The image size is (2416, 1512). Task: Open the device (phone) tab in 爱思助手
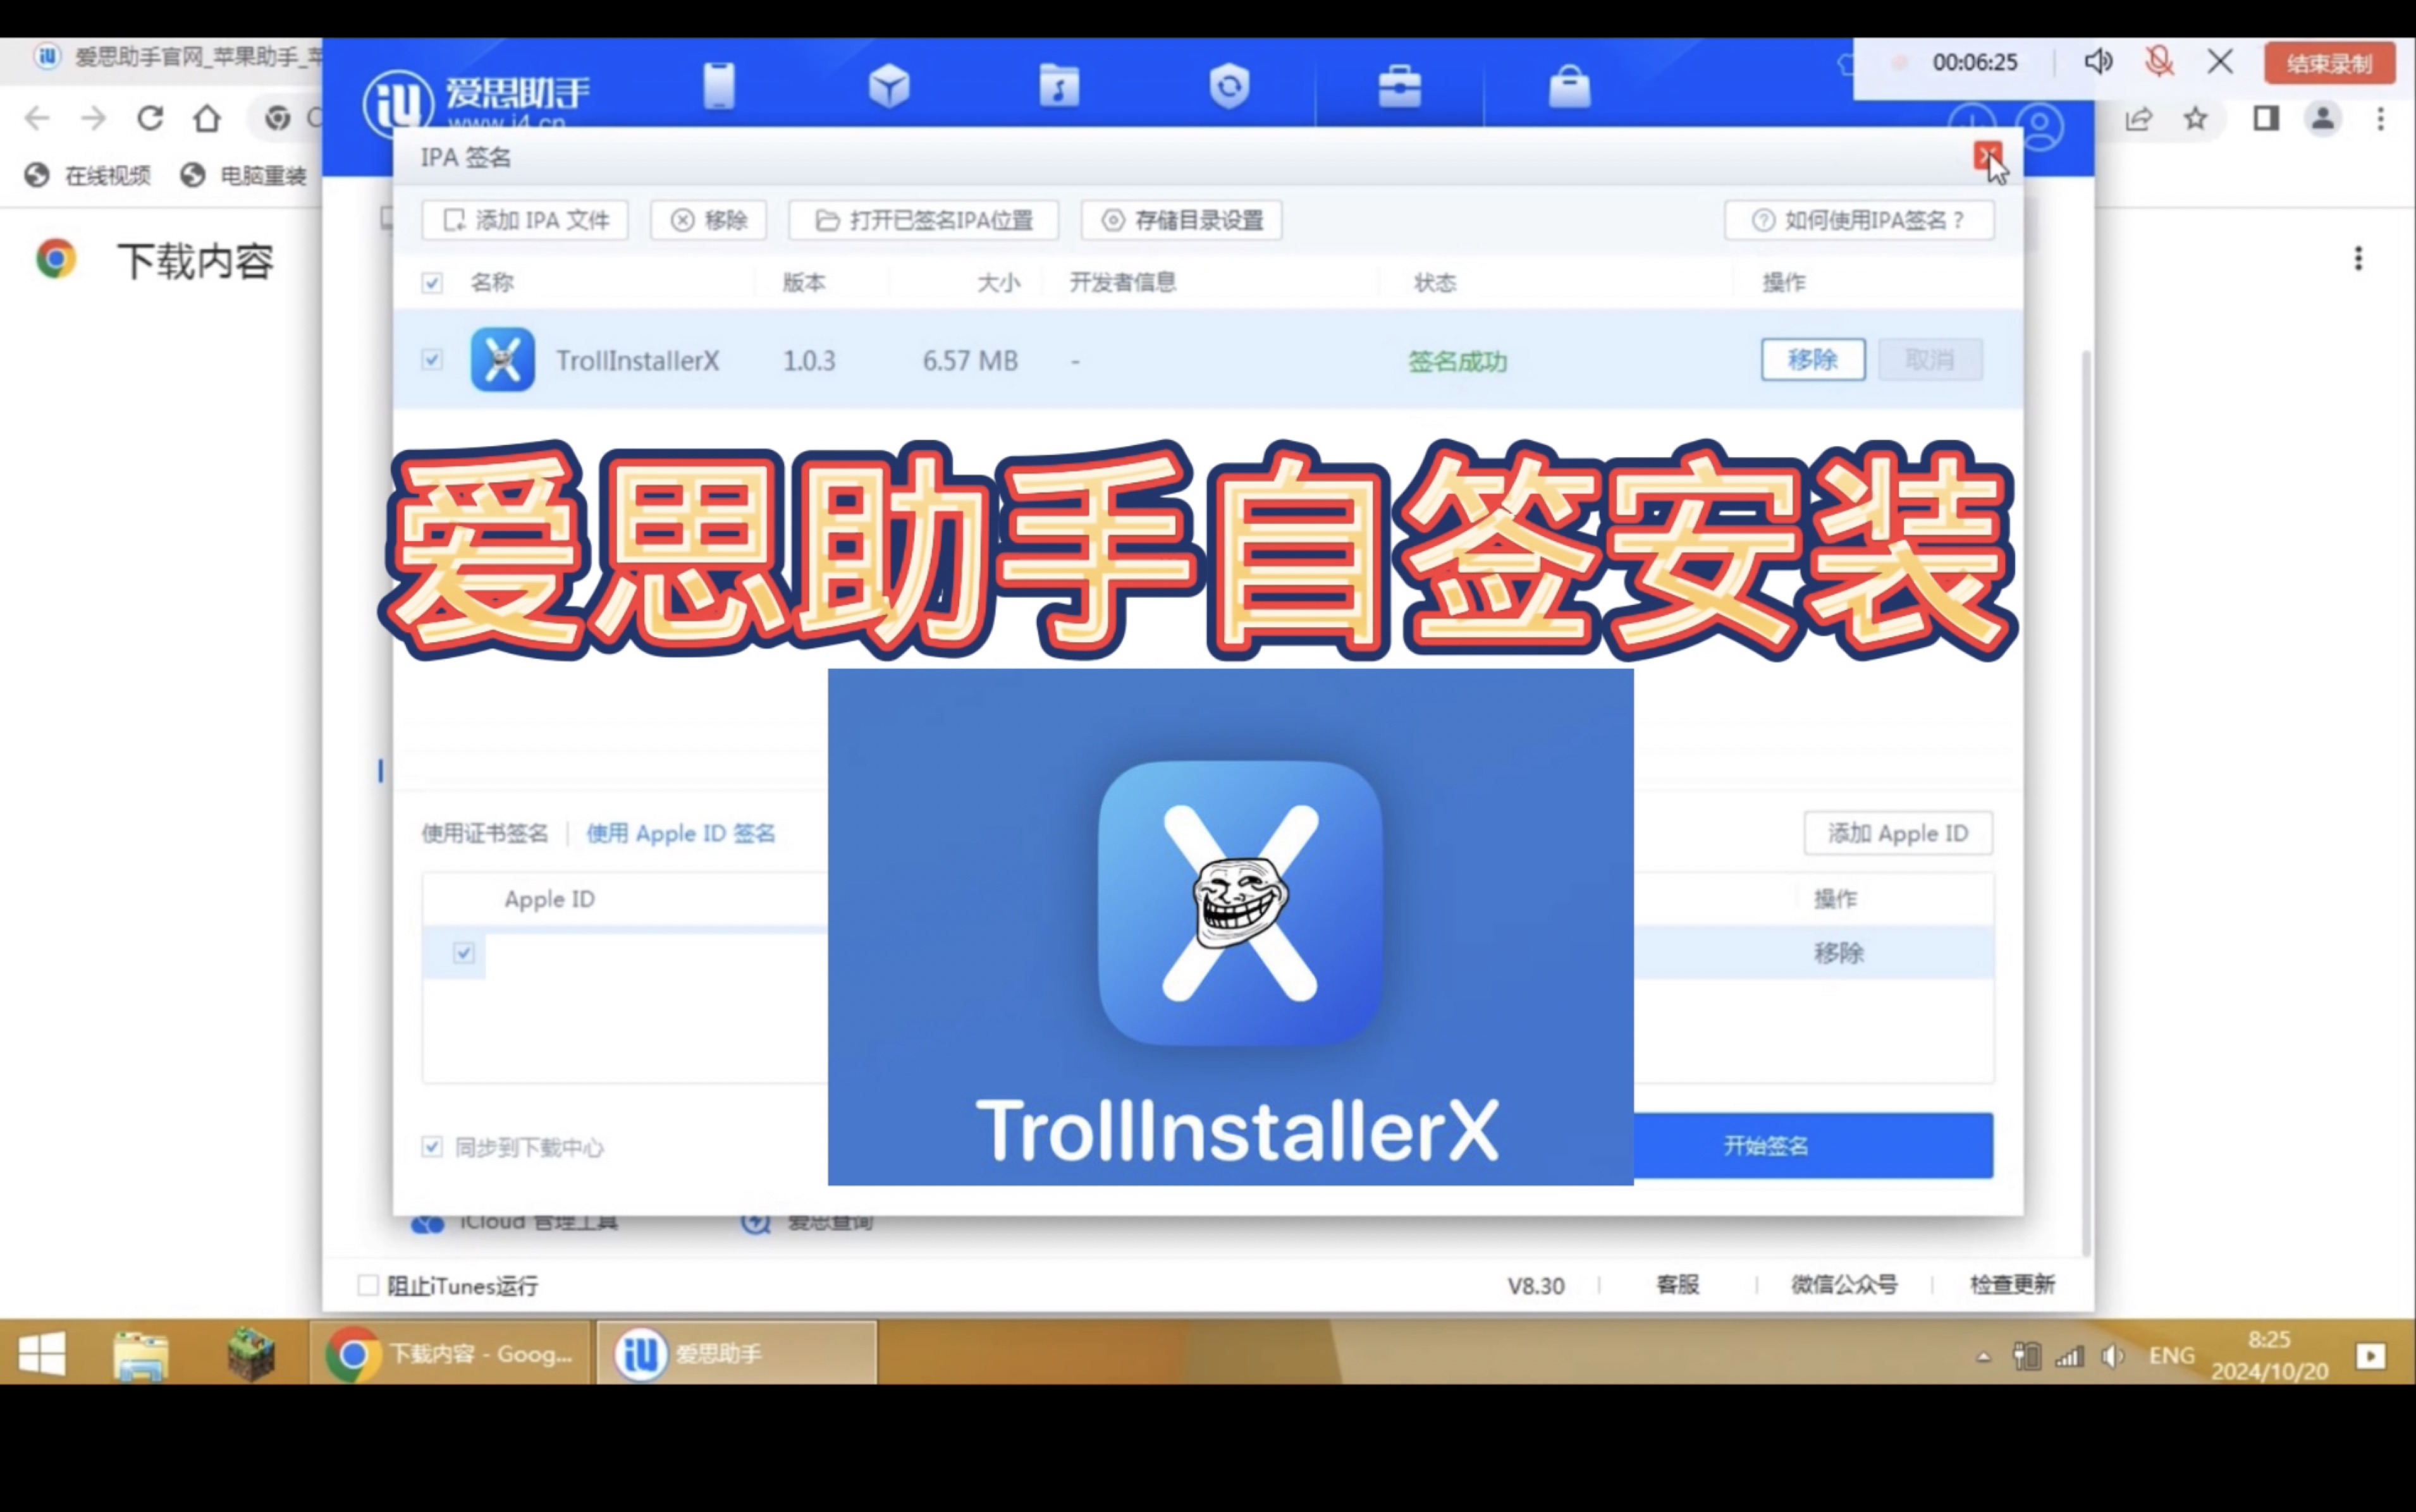coord(718,86)
